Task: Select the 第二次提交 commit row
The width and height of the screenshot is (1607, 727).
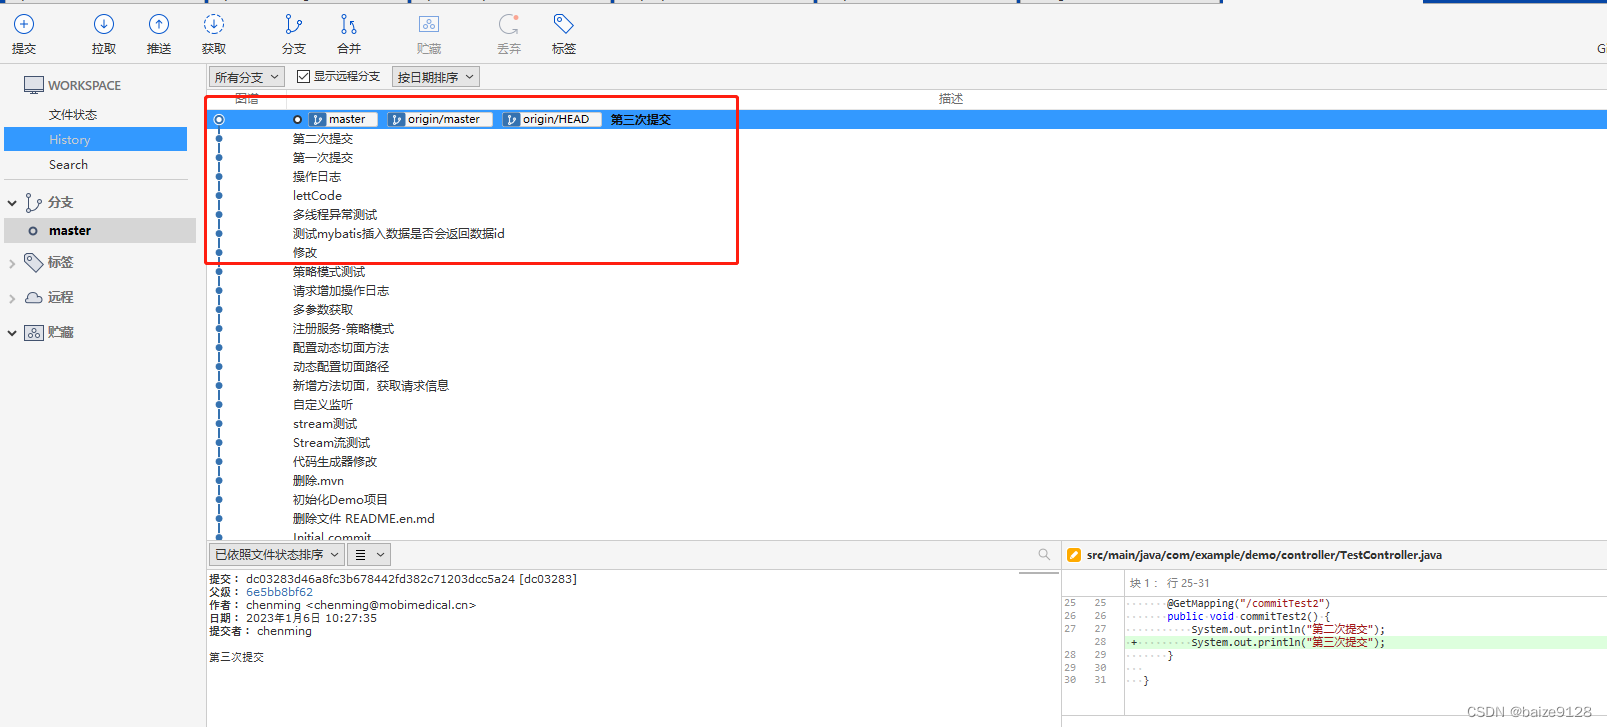Action: pyautogui.click(x=907, y=139)
